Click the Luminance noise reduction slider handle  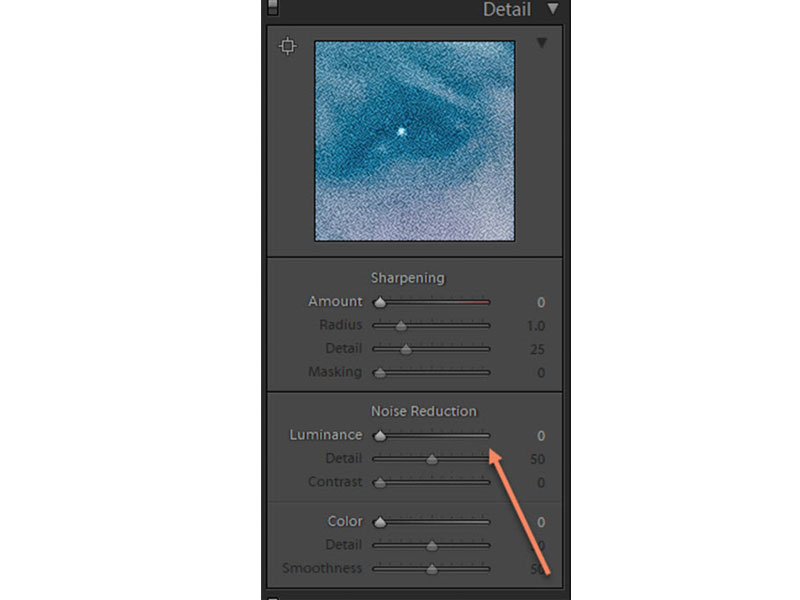380,436
